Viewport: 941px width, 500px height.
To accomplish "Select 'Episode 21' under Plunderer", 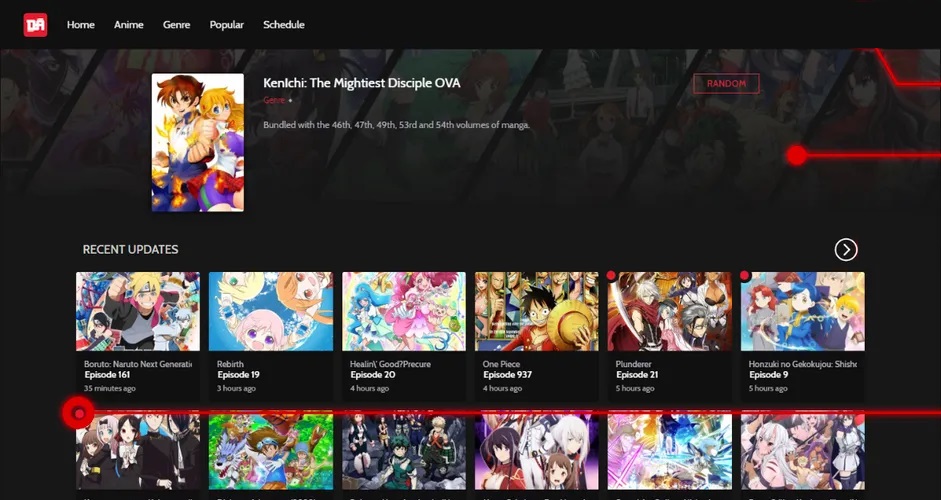I will (x=637, y=375).
